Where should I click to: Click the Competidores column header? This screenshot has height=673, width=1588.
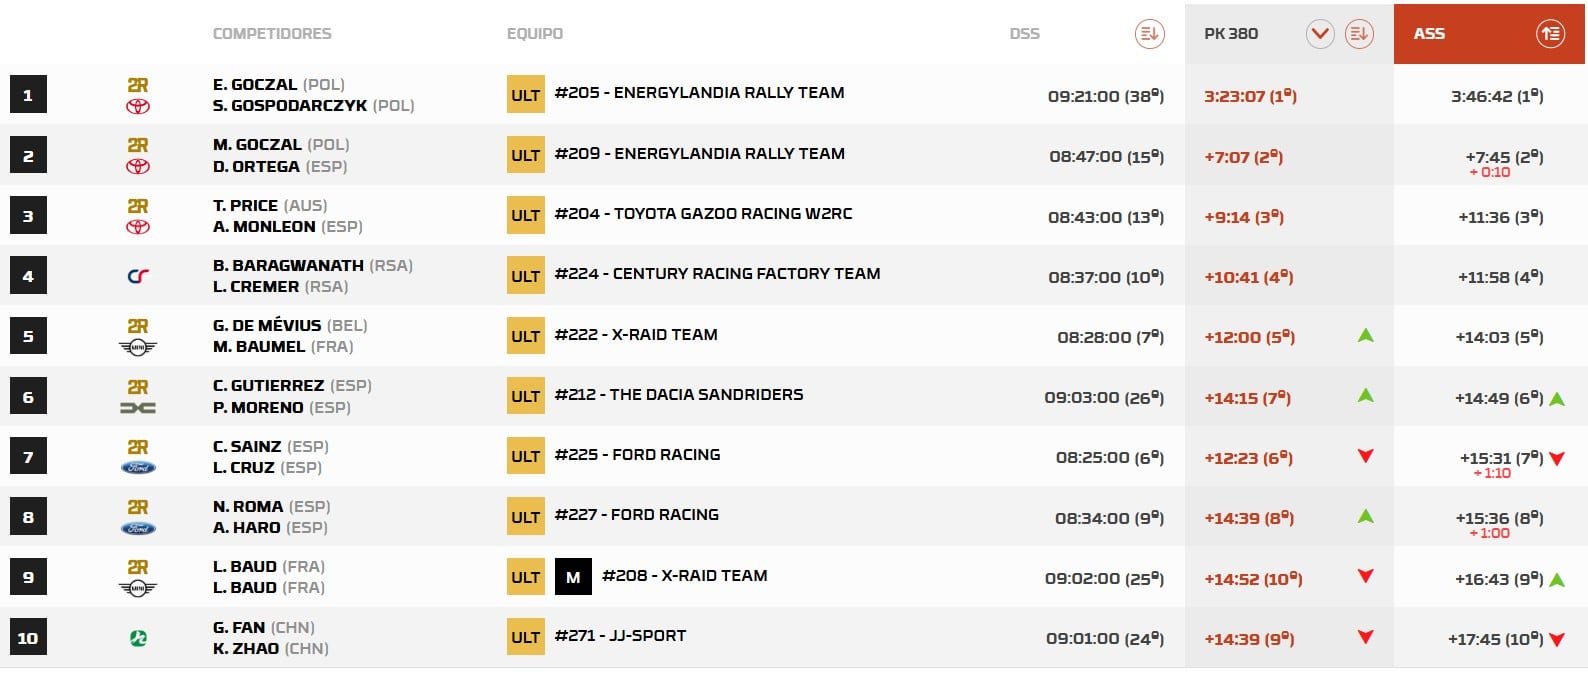pos(272,34)
